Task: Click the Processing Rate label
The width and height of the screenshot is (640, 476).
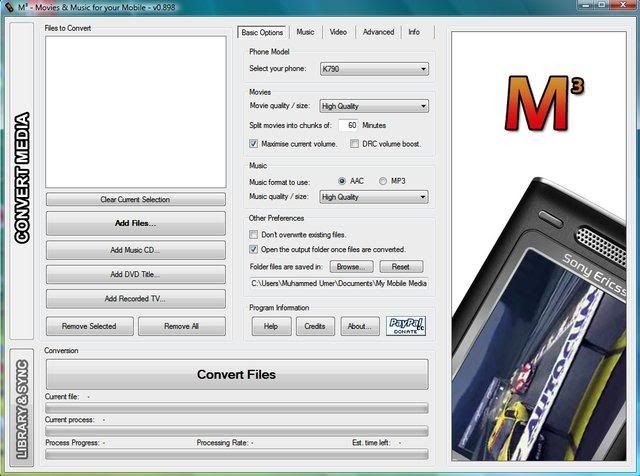Action: click(222, 443)
